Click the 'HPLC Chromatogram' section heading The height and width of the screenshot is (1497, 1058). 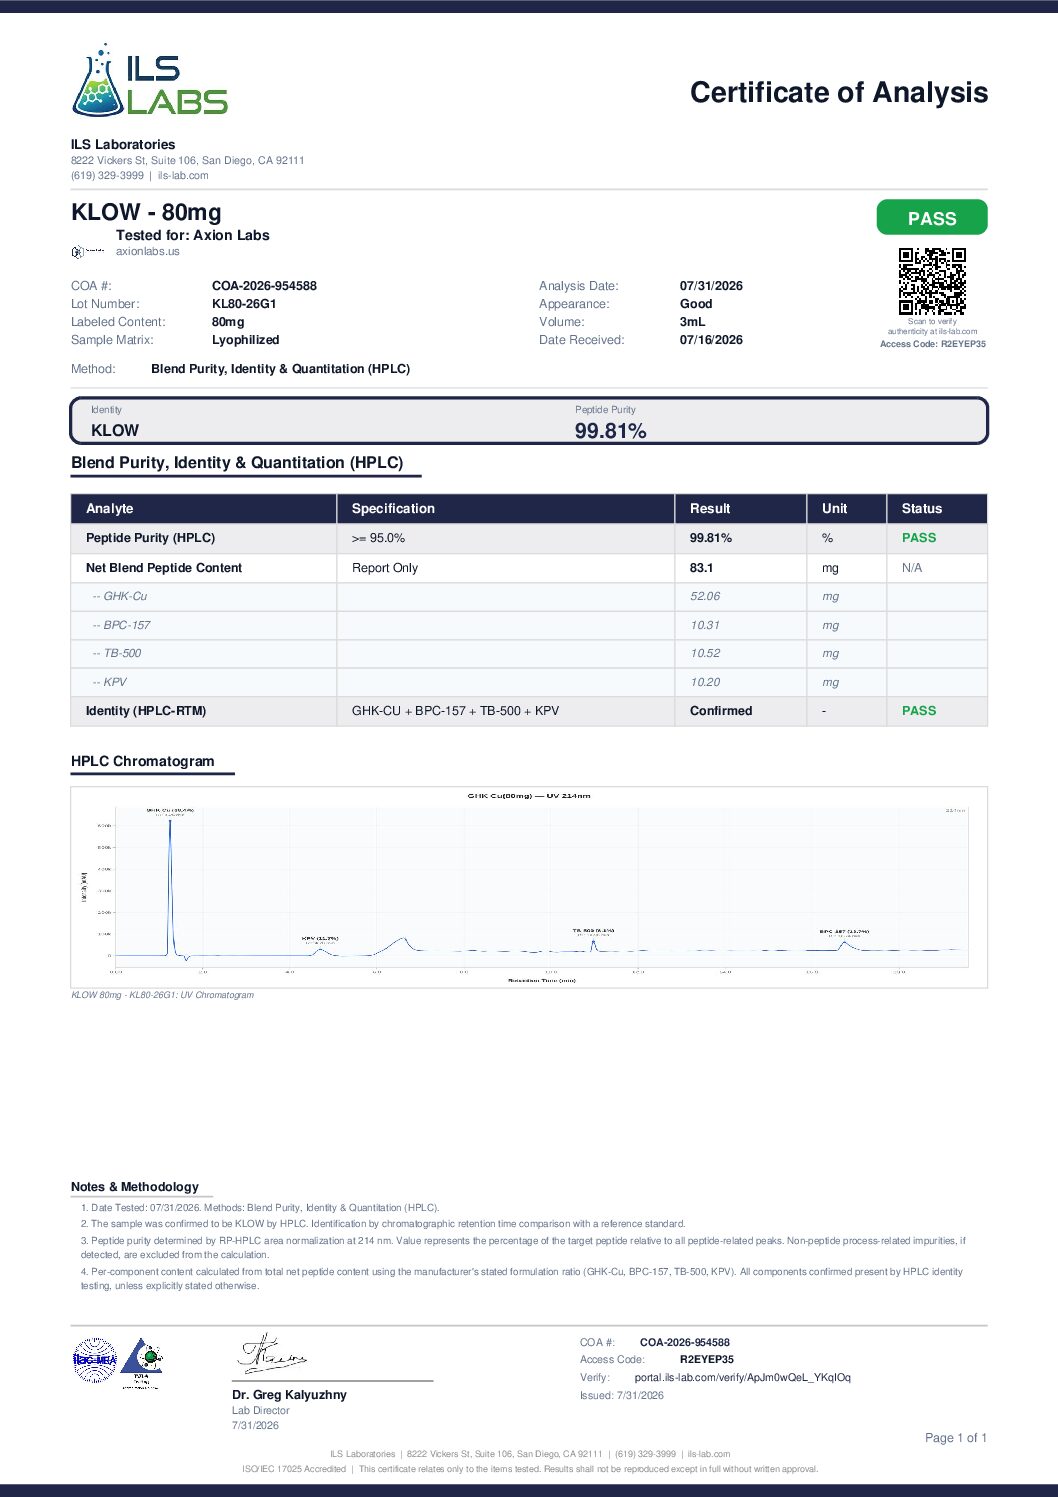point(143,761)
